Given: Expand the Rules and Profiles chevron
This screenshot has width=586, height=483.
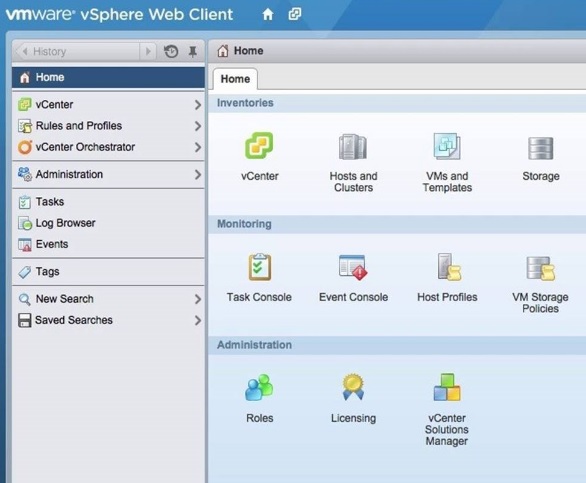Looking at the screenshot, I should [x=198, y=126].
